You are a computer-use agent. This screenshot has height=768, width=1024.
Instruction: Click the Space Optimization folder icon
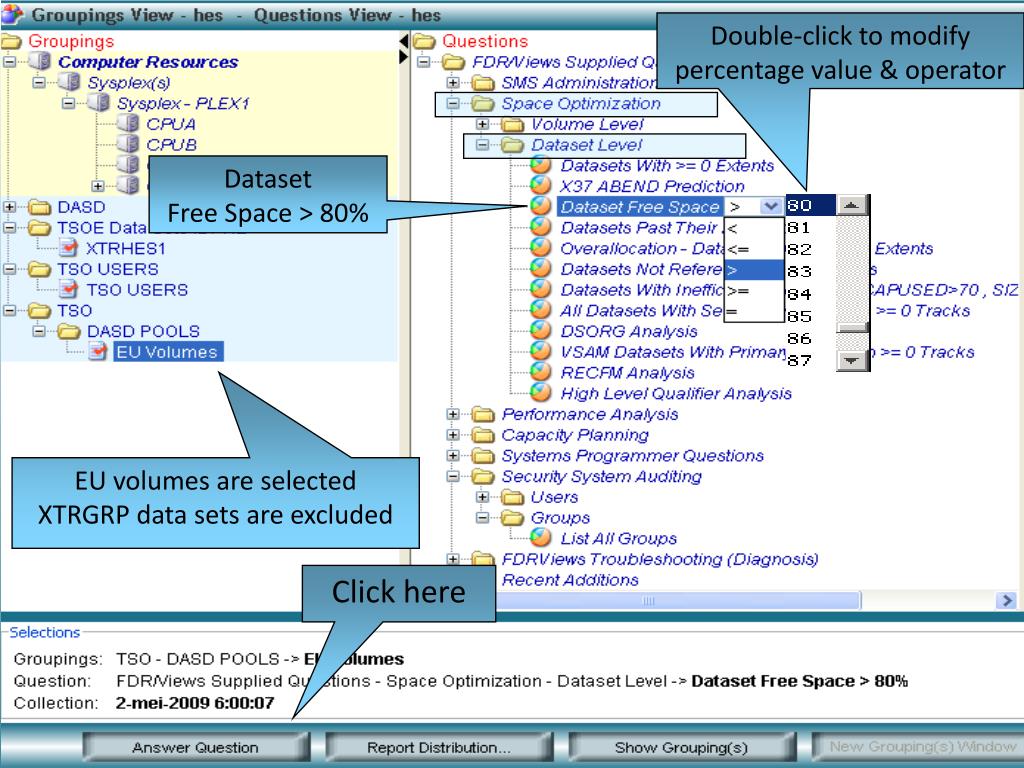pyautogui.click(x=483, y=103)
